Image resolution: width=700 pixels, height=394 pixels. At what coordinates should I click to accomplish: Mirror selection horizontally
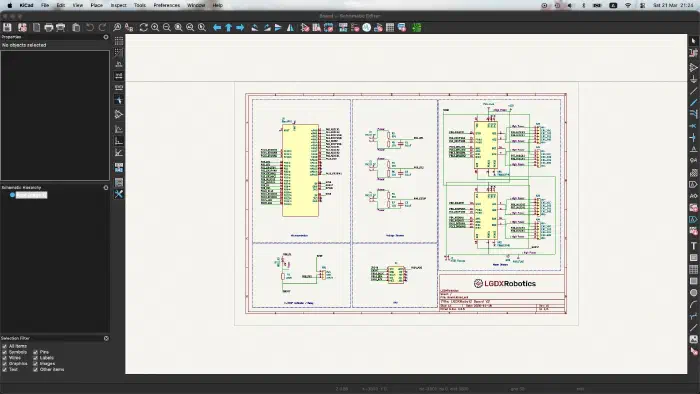pos(290,28)
